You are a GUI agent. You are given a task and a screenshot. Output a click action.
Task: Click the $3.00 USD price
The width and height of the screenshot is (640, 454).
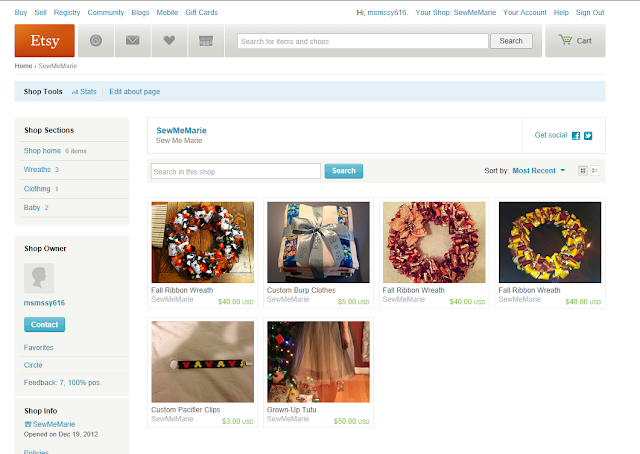pos(238,421)
